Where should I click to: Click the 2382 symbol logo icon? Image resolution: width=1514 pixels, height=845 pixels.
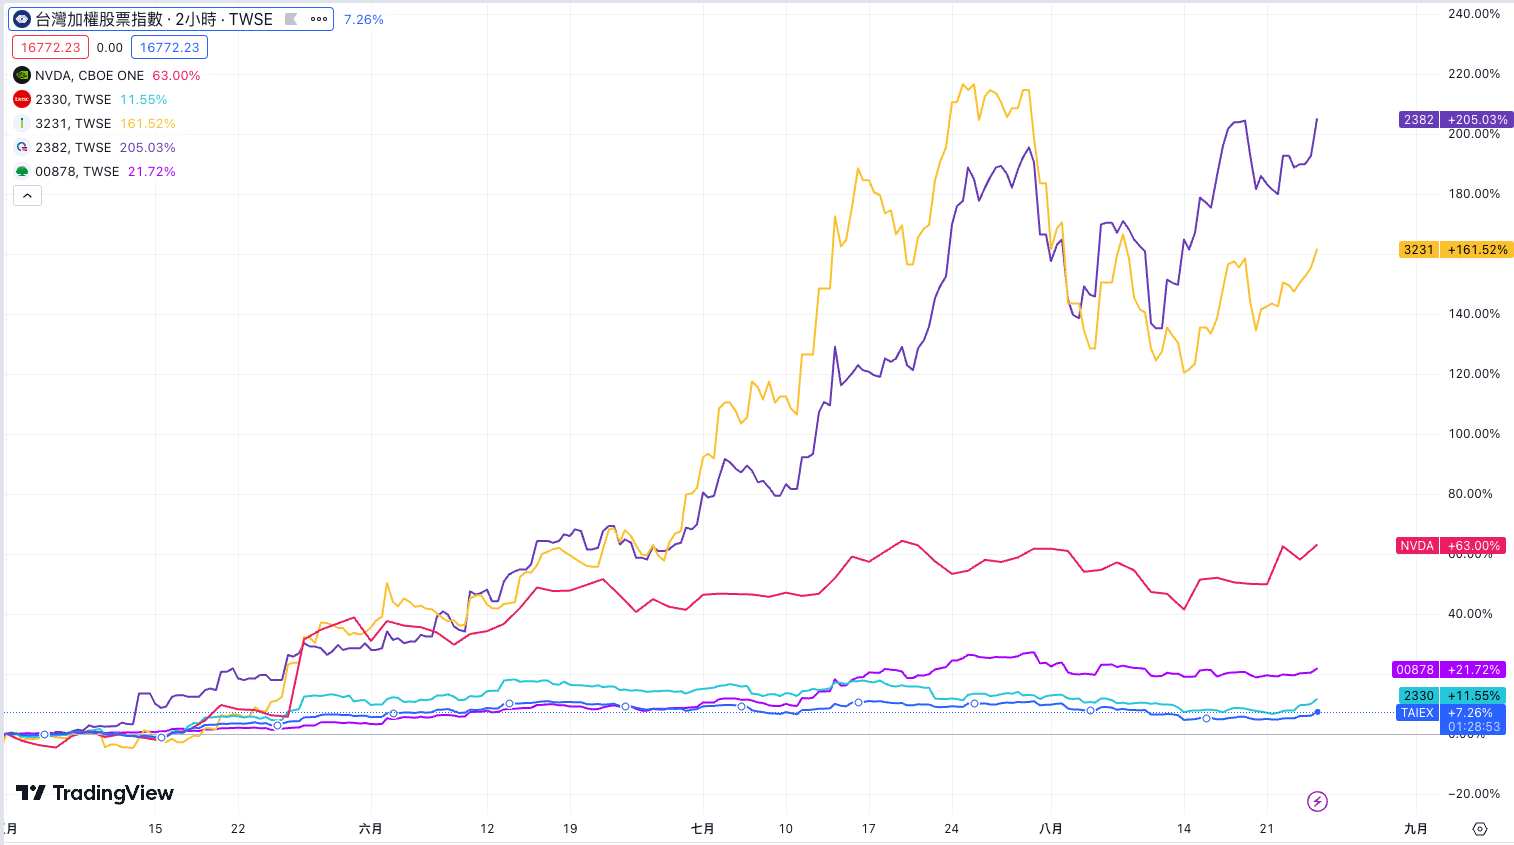coord(22,147)
